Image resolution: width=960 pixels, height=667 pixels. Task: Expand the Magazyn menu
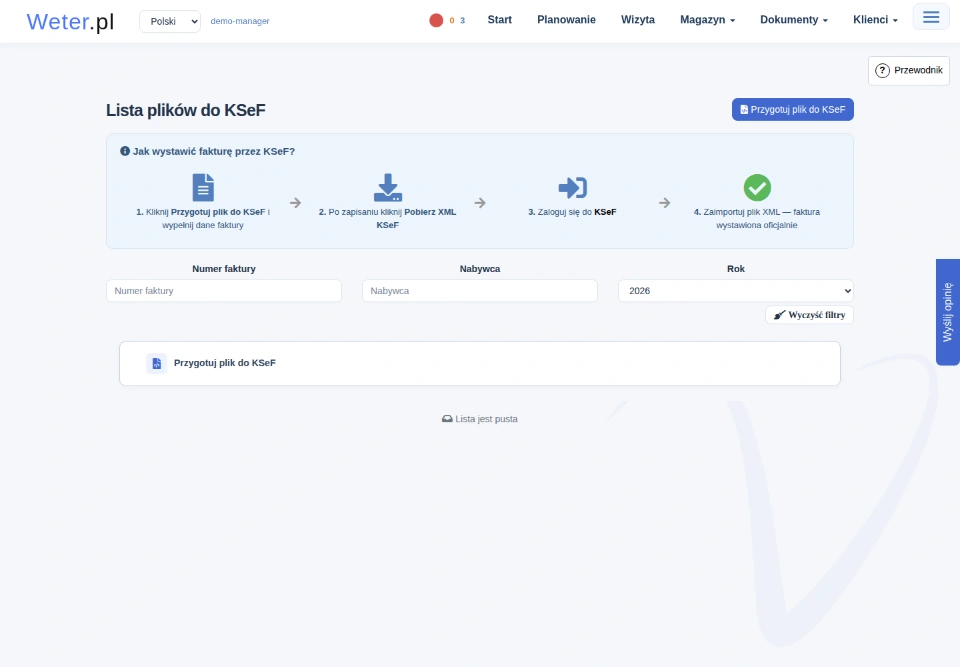pyautogui.click(x=707, y=20)
